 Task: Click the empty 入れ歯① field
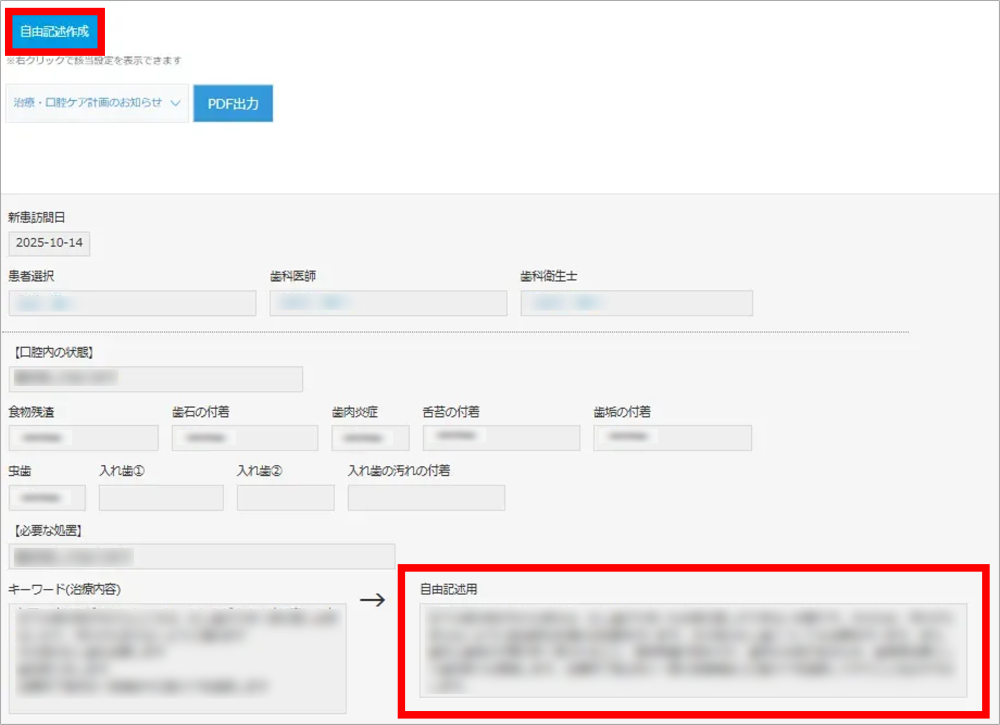161,497
